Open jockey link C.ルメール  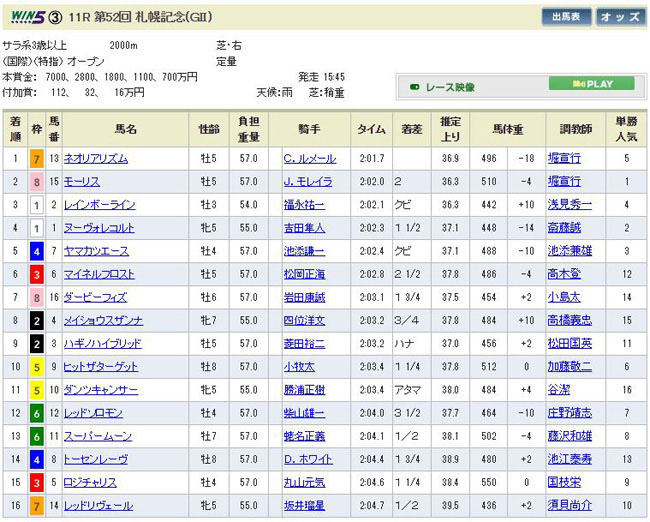[x=309, y=158]
